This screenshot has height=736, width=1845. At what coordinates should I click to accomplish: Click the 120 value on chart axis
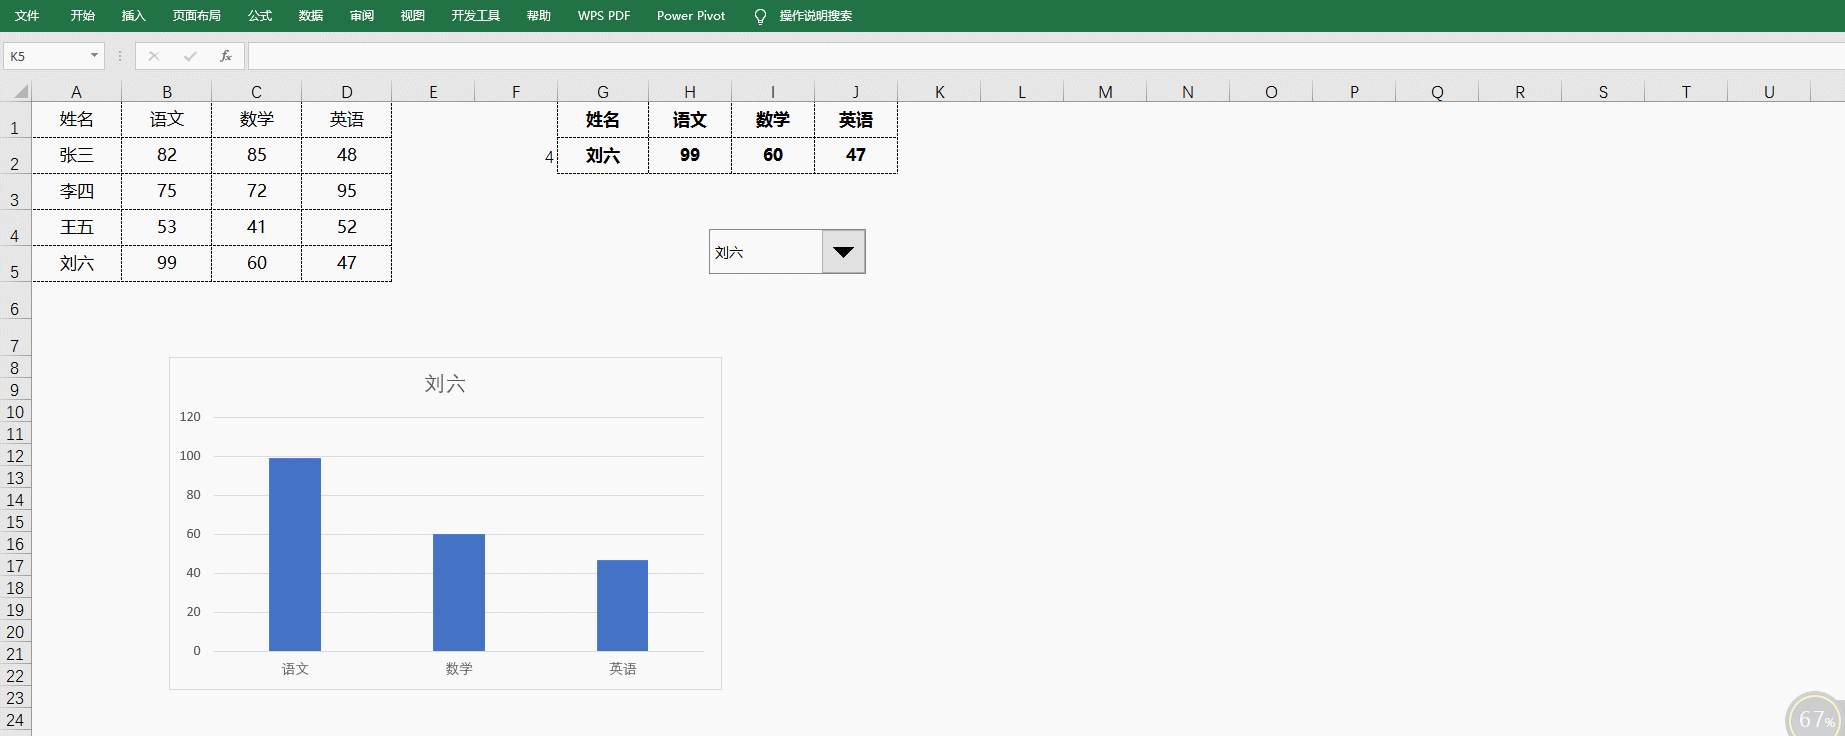(190, 417)
